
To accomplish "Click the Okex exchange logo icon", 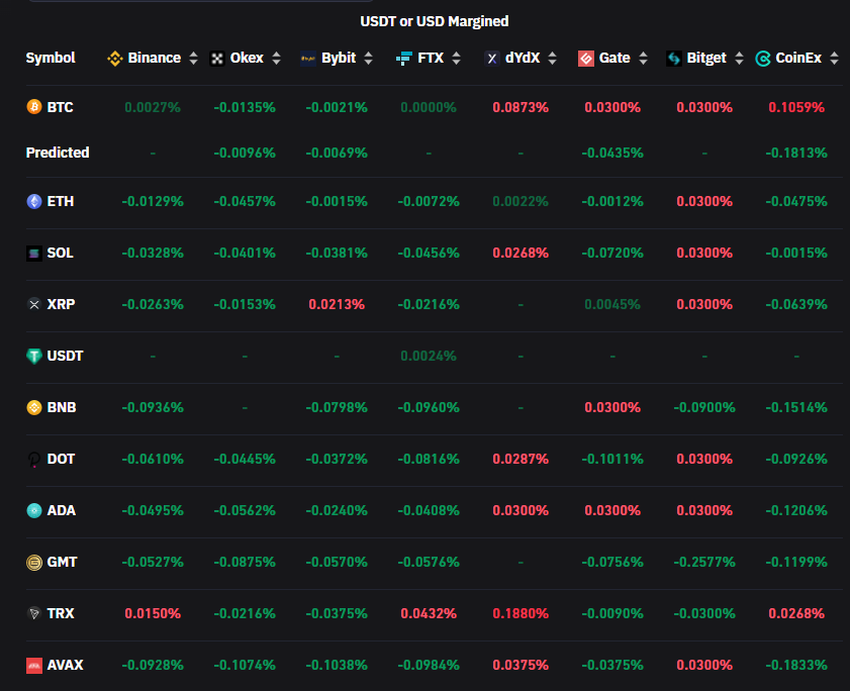I will pos(217,59).
